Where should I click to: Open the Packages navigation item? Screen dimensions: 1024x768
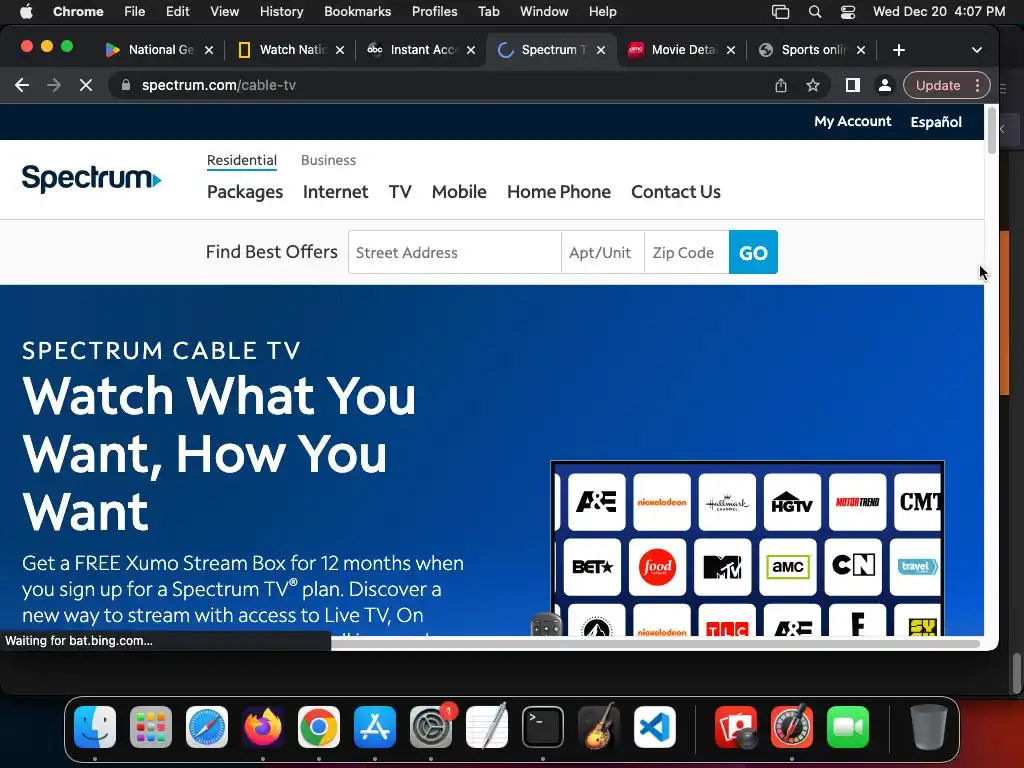pyautogui.click(x=245, y=191)
